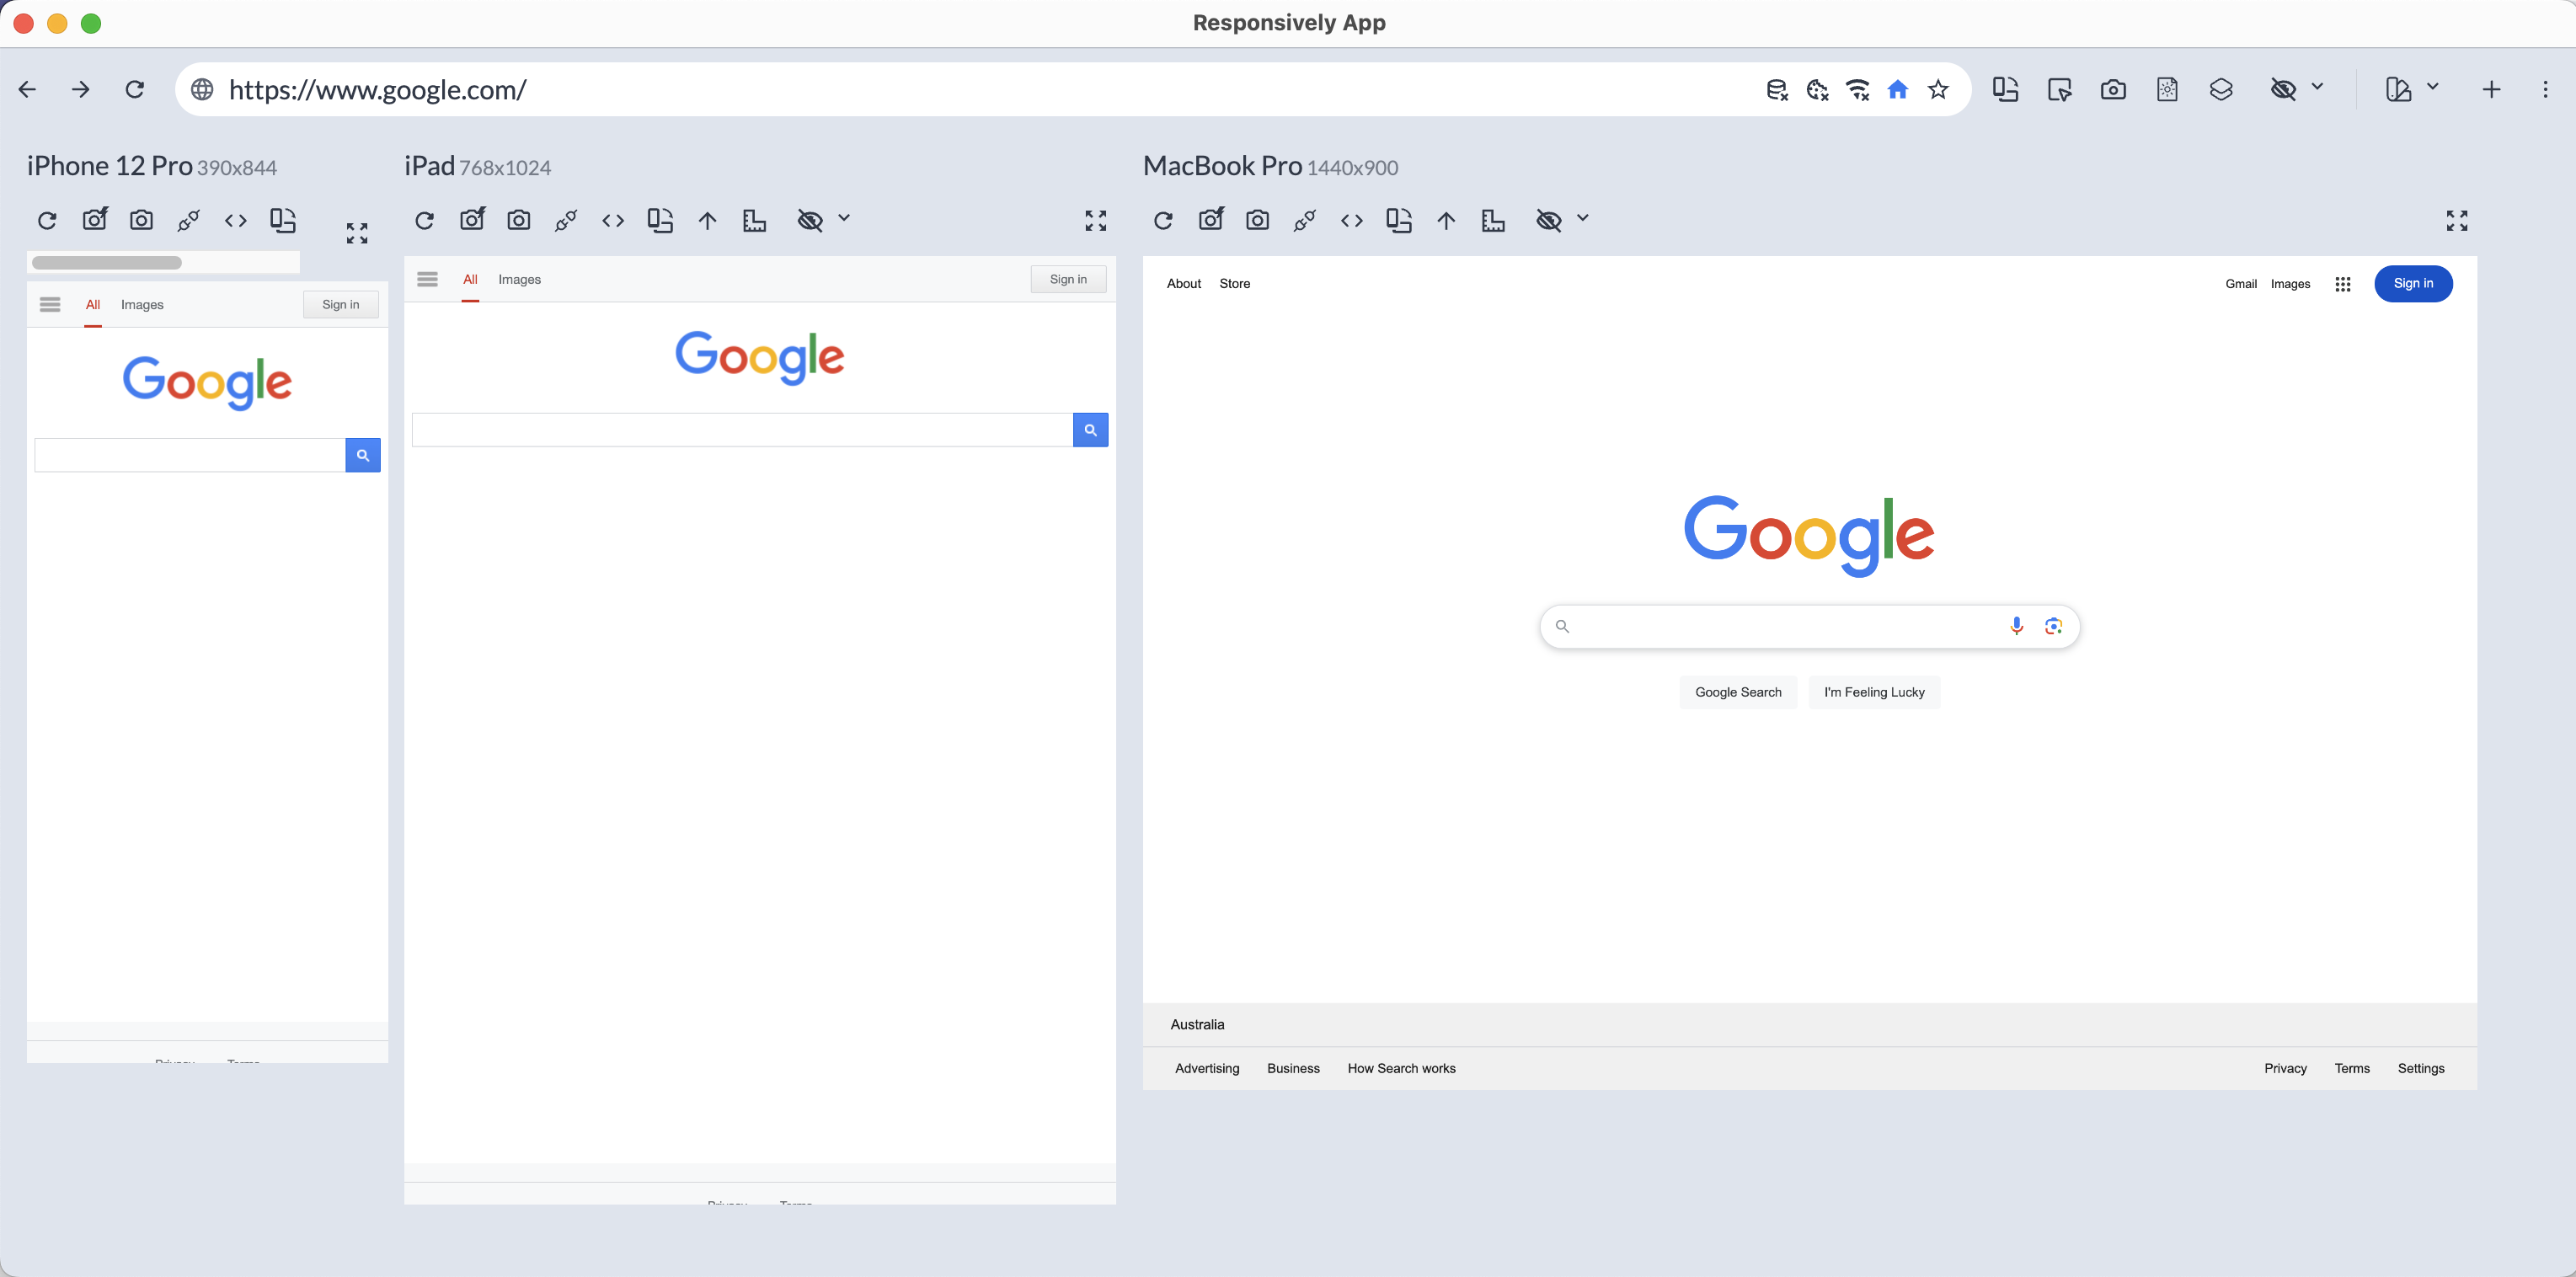
Task: Open DevTools for MacBook Pro
Action: pos(1352,220)
